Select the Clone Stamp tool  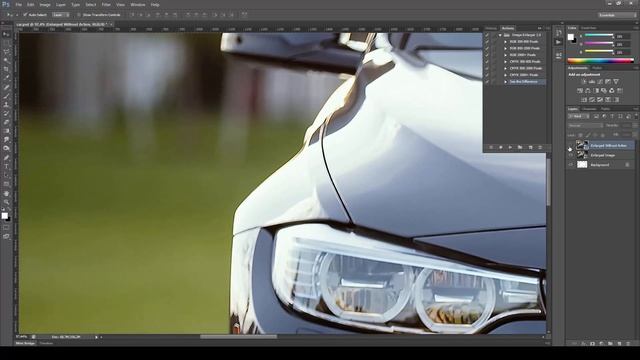pyautogui.click(x=6, y=104)
